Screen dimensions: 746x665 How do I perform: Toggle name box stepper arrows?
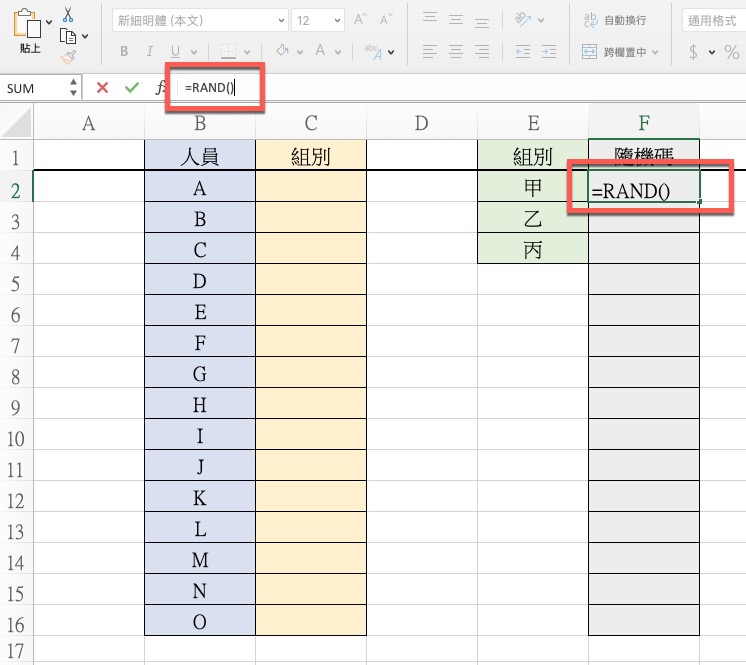tap(73, 88)
